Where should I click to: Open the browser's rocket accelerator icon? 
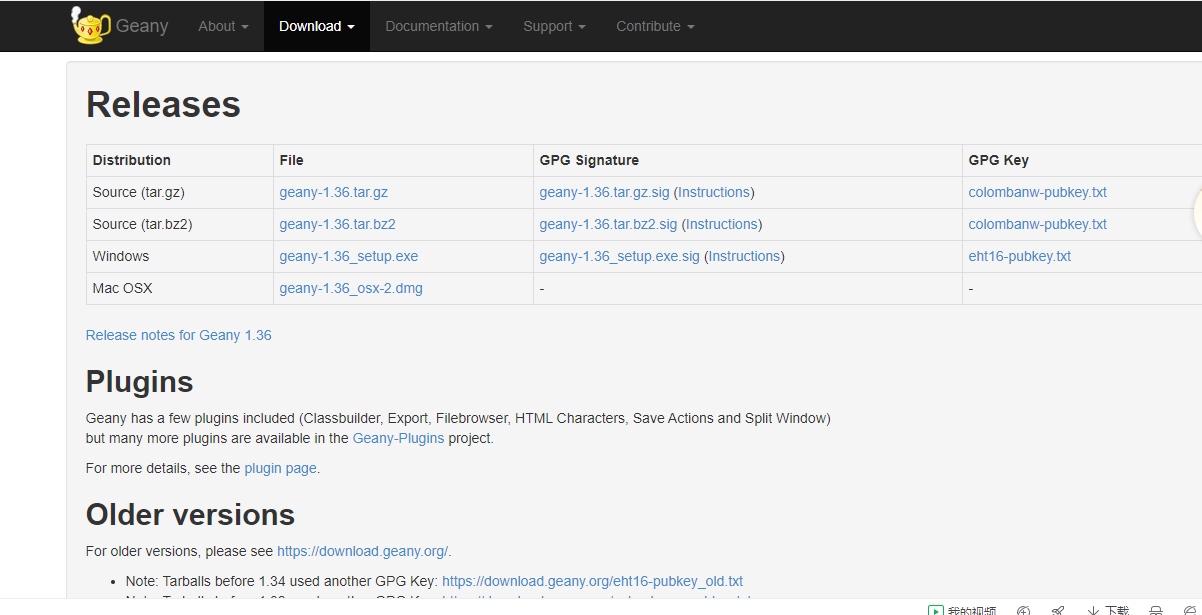click(1058, 609)
